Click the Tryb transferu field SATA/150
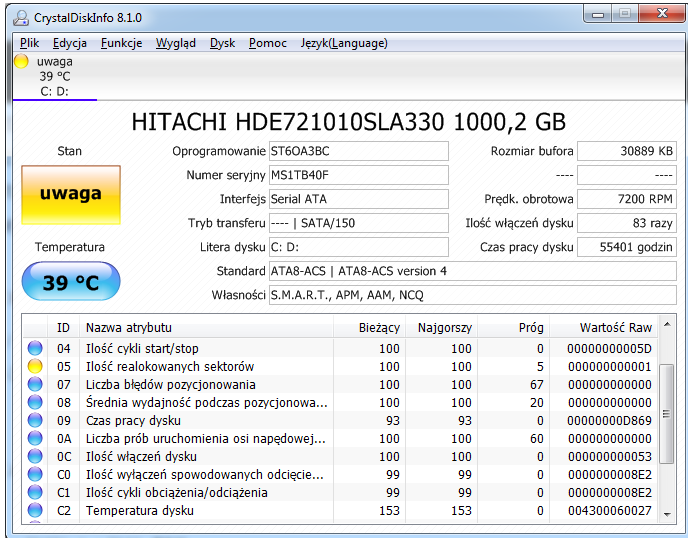Image resolution: width=688 pixels, height=538 pixels. pos(358,223)
